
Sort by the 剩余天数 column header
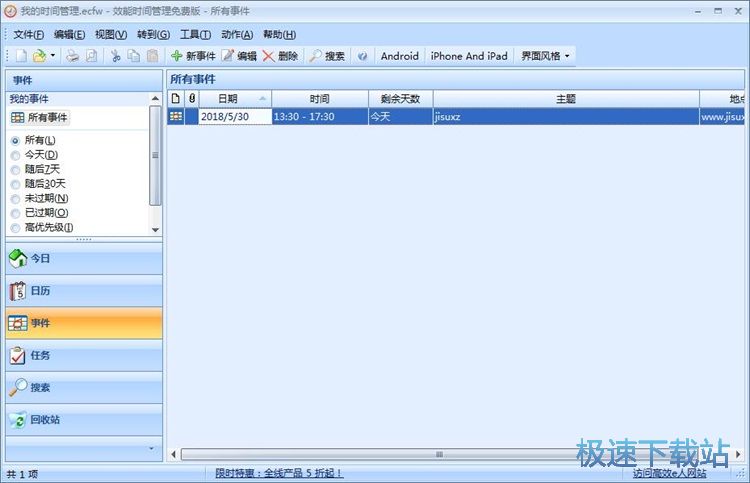(400, 99)
